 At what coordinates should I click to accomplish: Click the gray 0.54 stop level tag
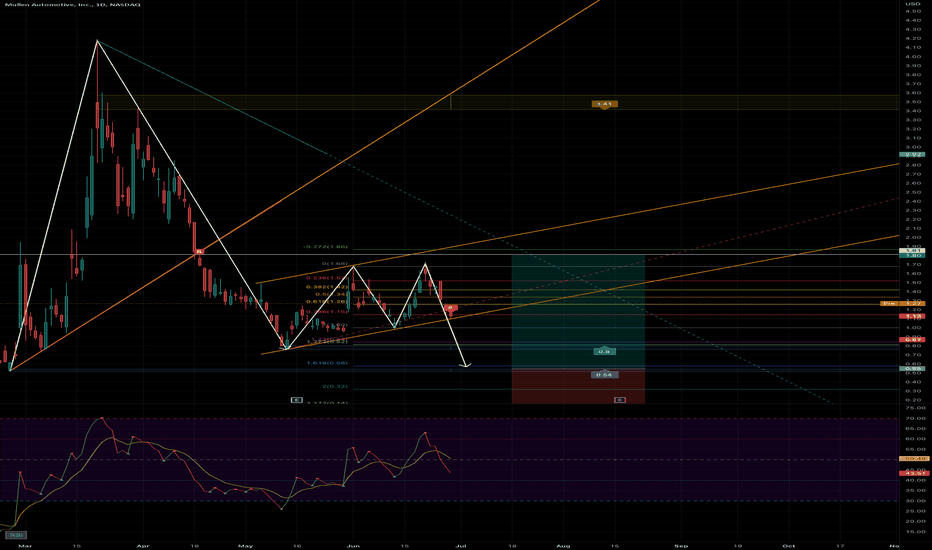tap(604, 375)
